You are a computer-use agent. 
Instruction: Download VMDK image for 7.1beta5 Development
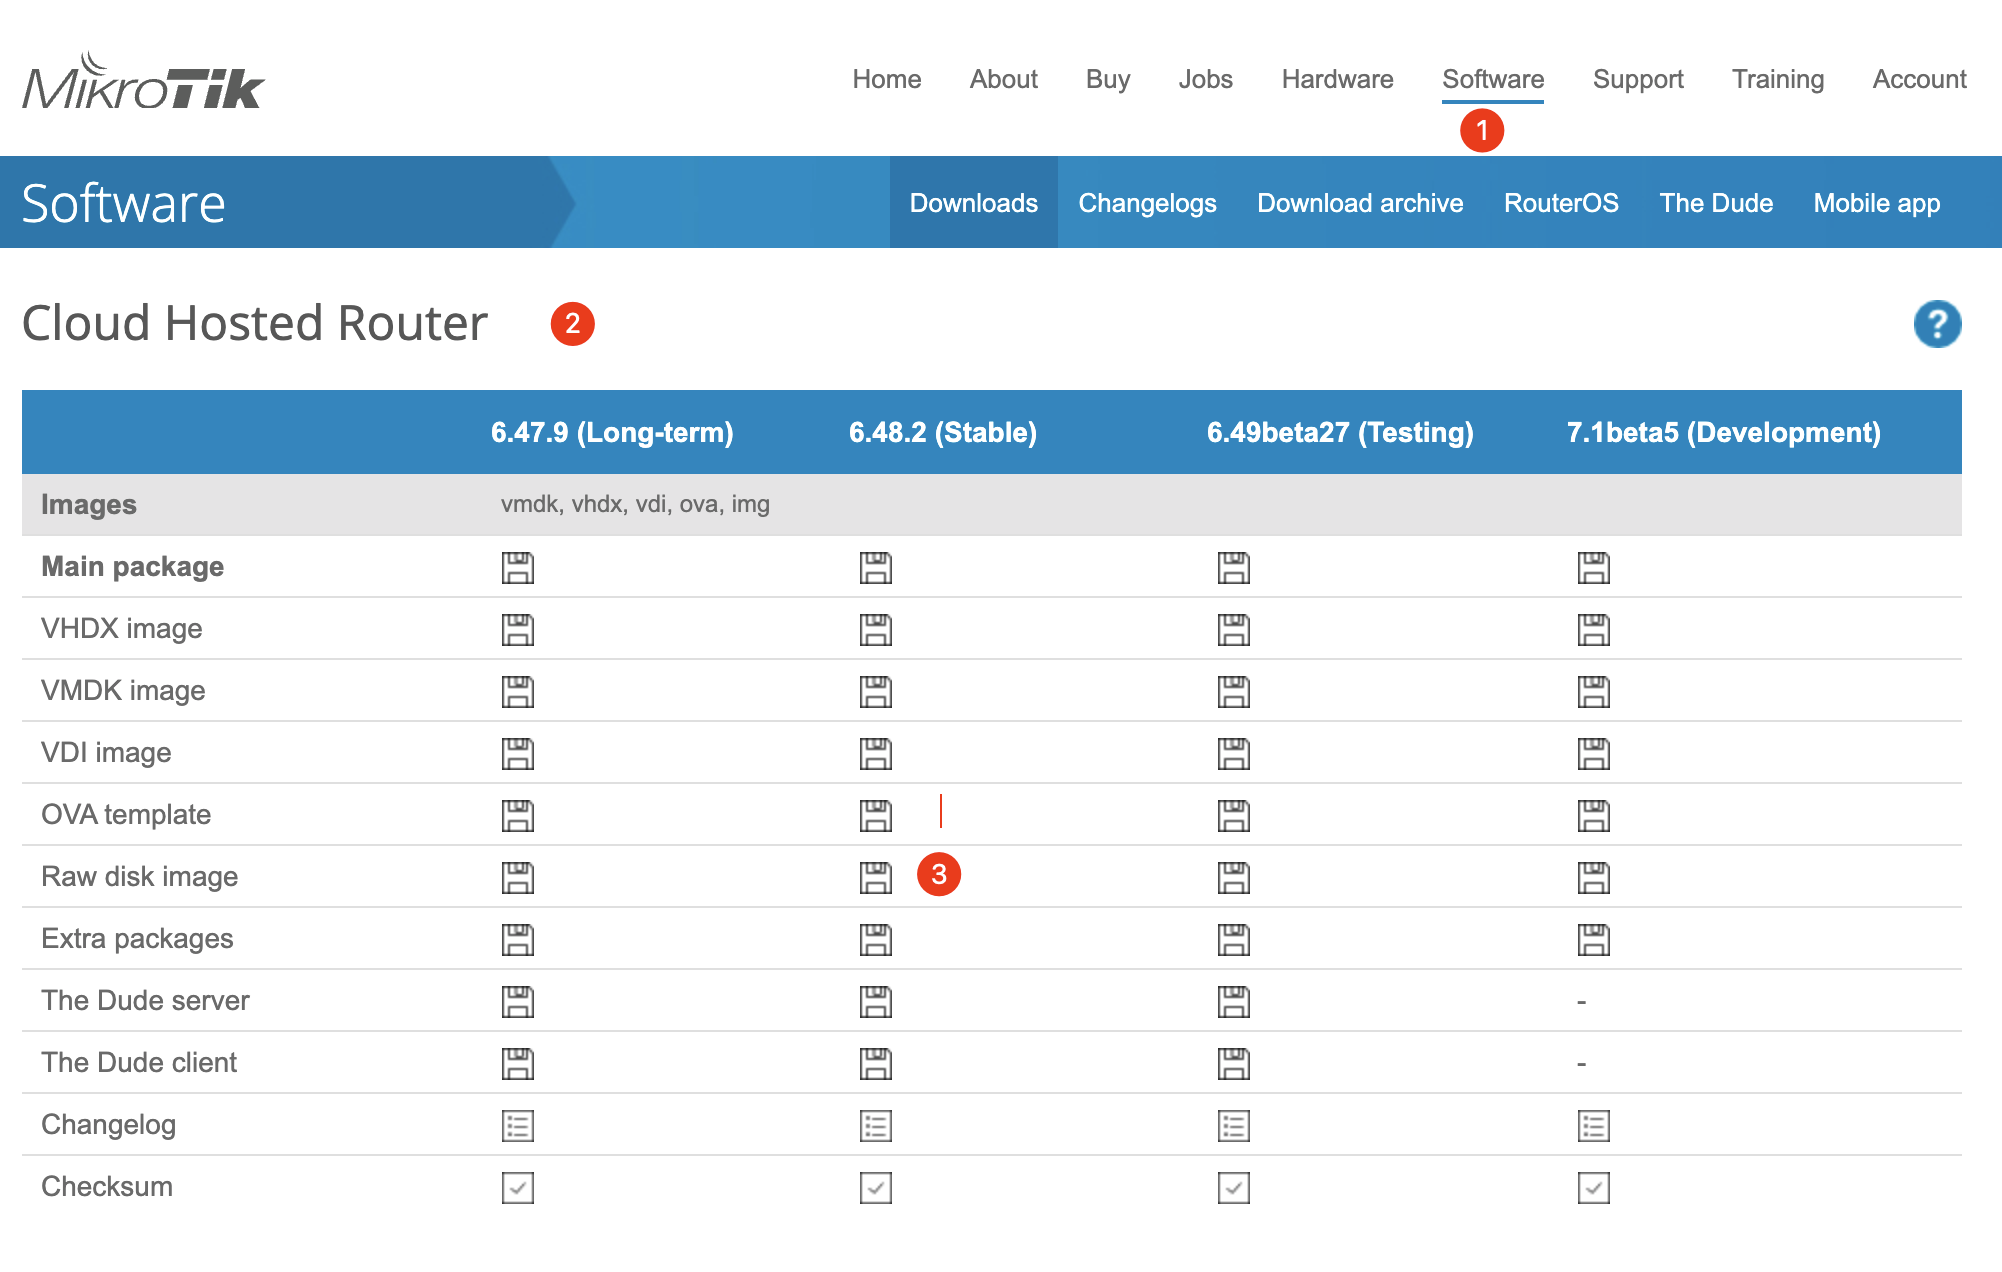pos(1593,692)
